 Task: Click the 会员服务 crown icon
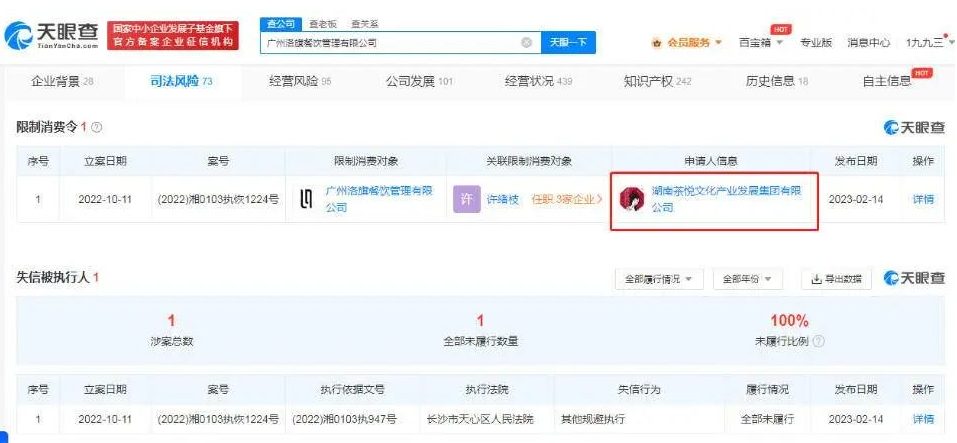657,43
